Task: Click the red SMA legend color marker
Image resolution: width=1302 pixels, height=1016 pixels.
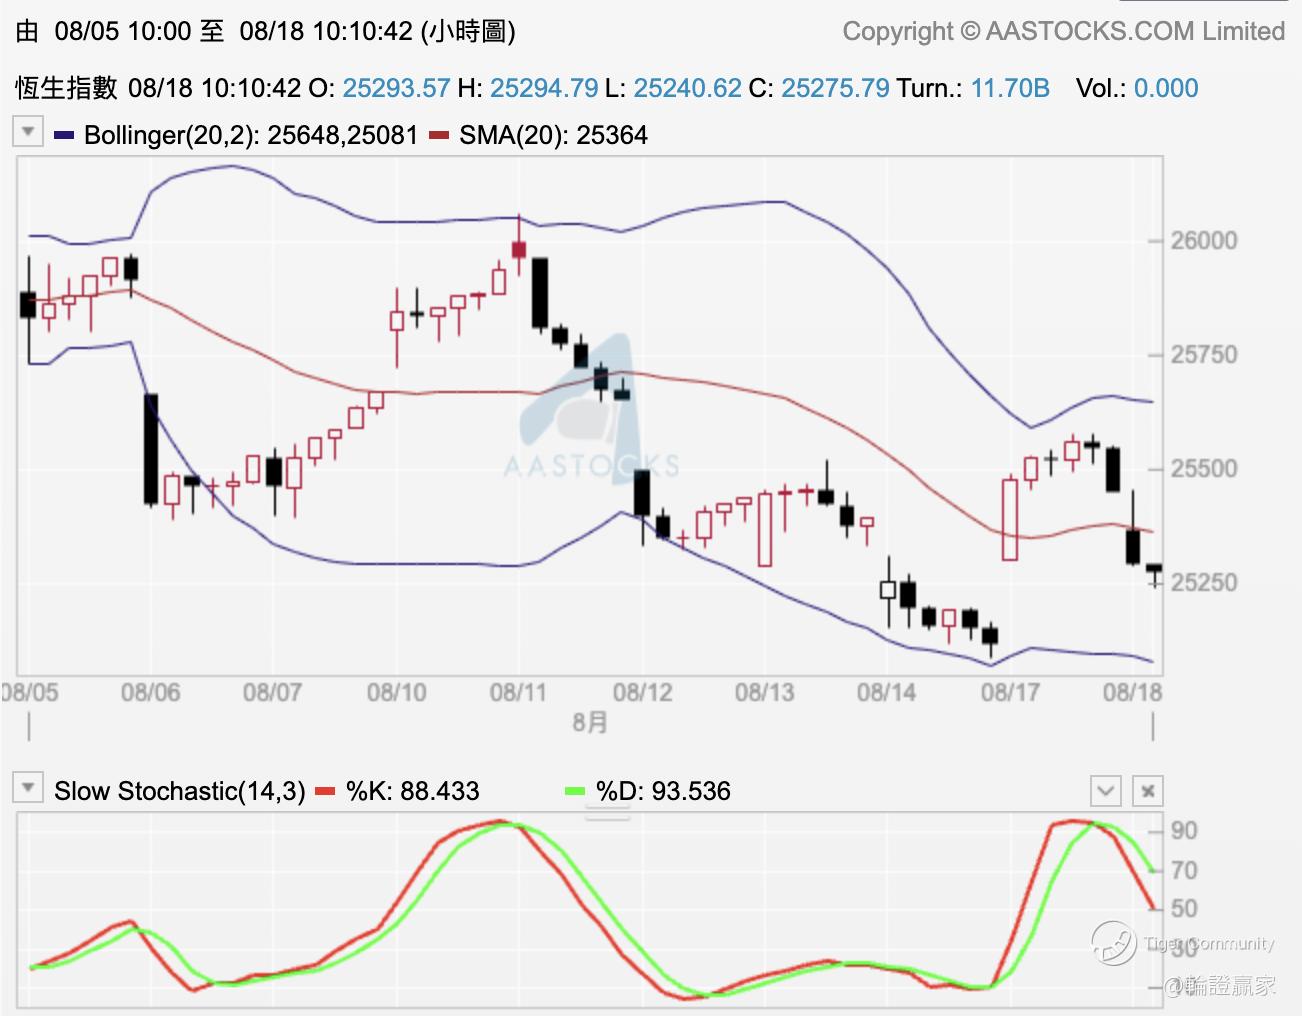Action: [438, 135]
